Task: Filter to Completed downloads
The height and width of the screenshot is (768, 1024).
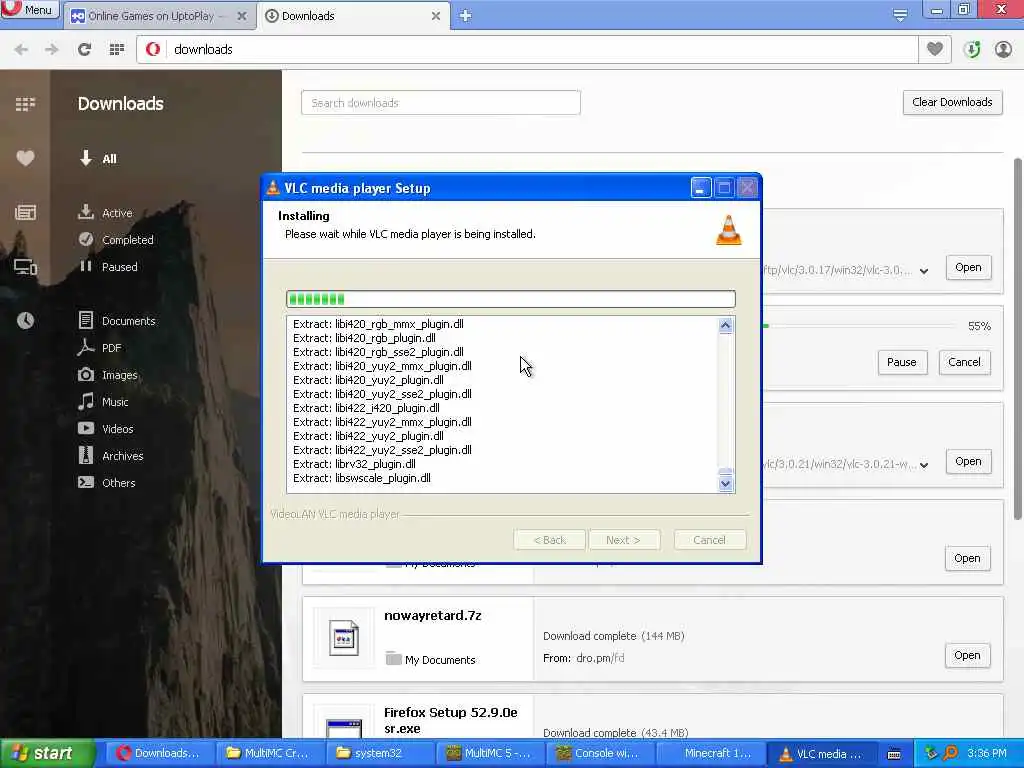Action: click(116, 240)
